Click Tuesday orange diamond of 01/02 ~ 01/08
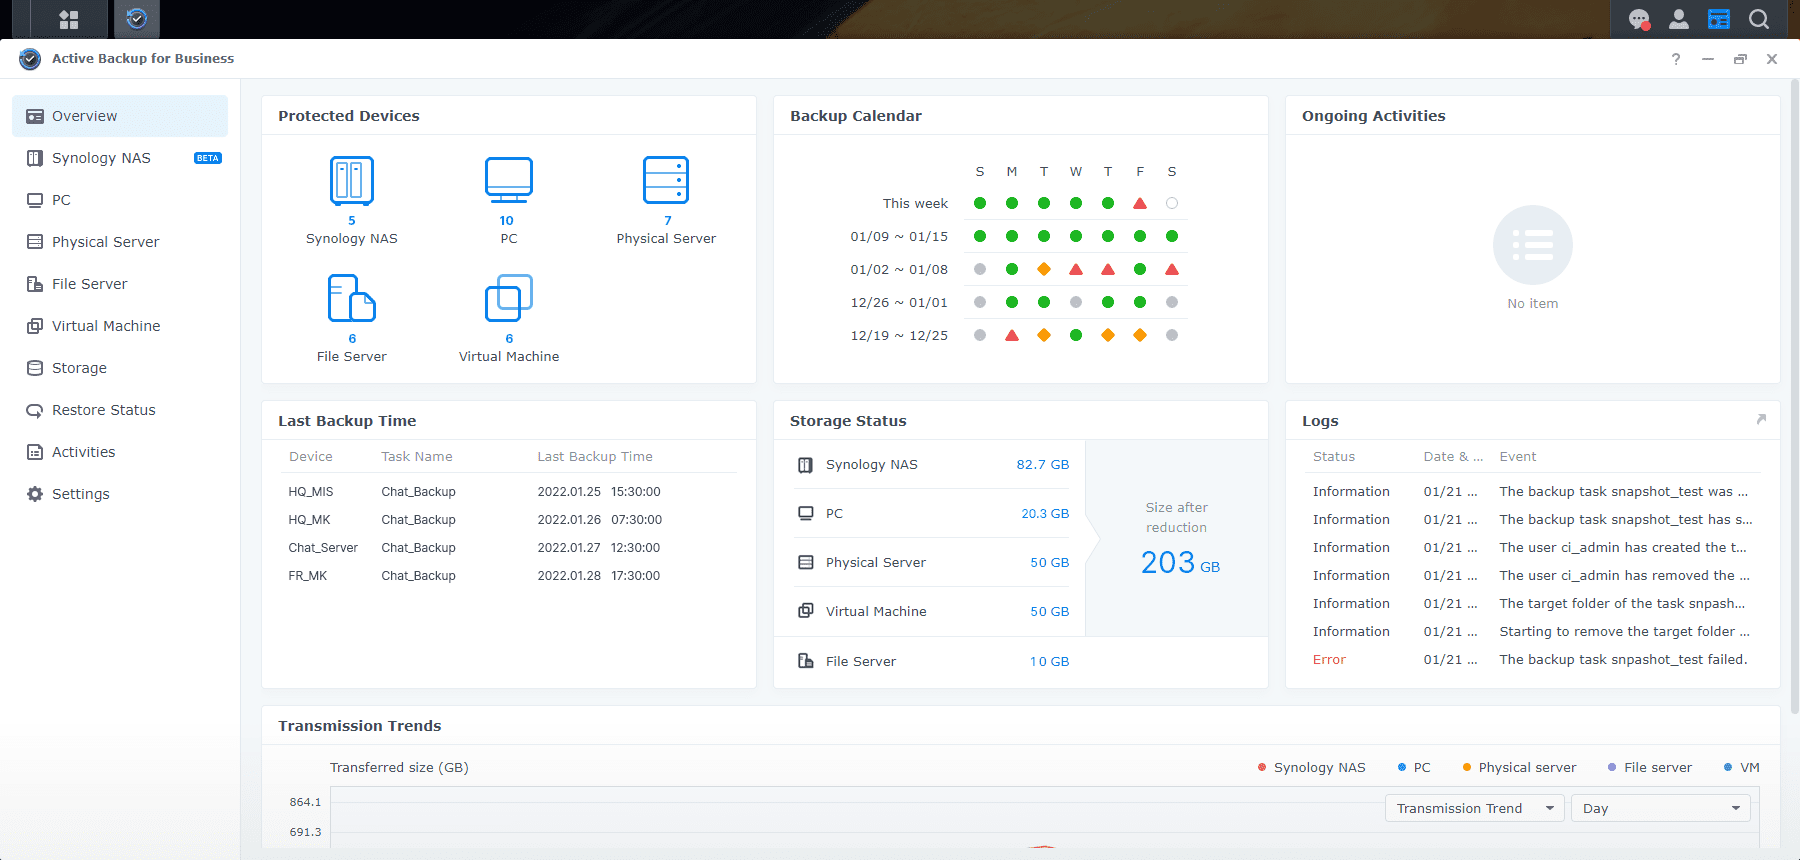The image size is (1800, 860). click(x=1044, y=269)
